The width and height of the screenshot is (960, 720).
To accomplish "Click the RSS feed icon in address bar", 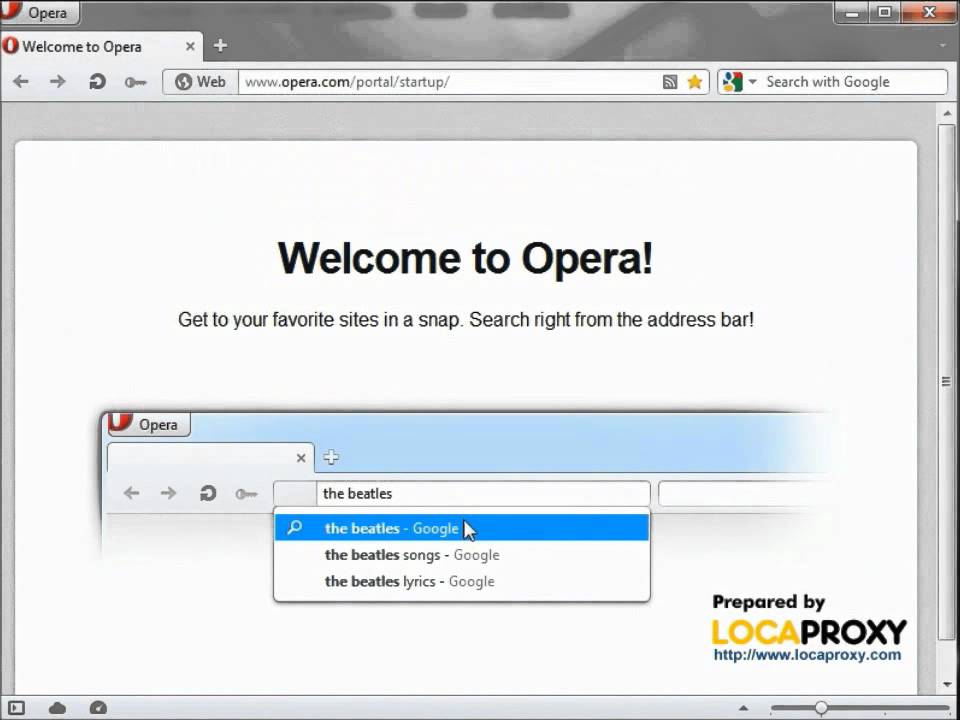I will [670, 82].
